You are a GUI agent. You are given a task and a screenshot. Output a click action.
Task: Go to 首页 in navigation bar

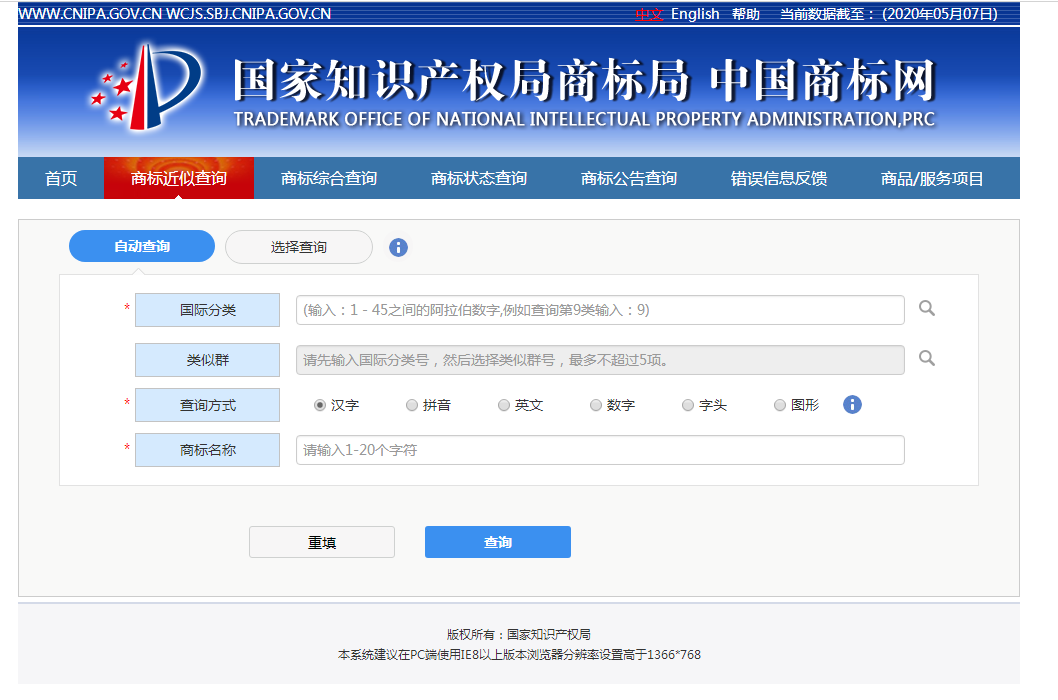[x=61, y=178]
